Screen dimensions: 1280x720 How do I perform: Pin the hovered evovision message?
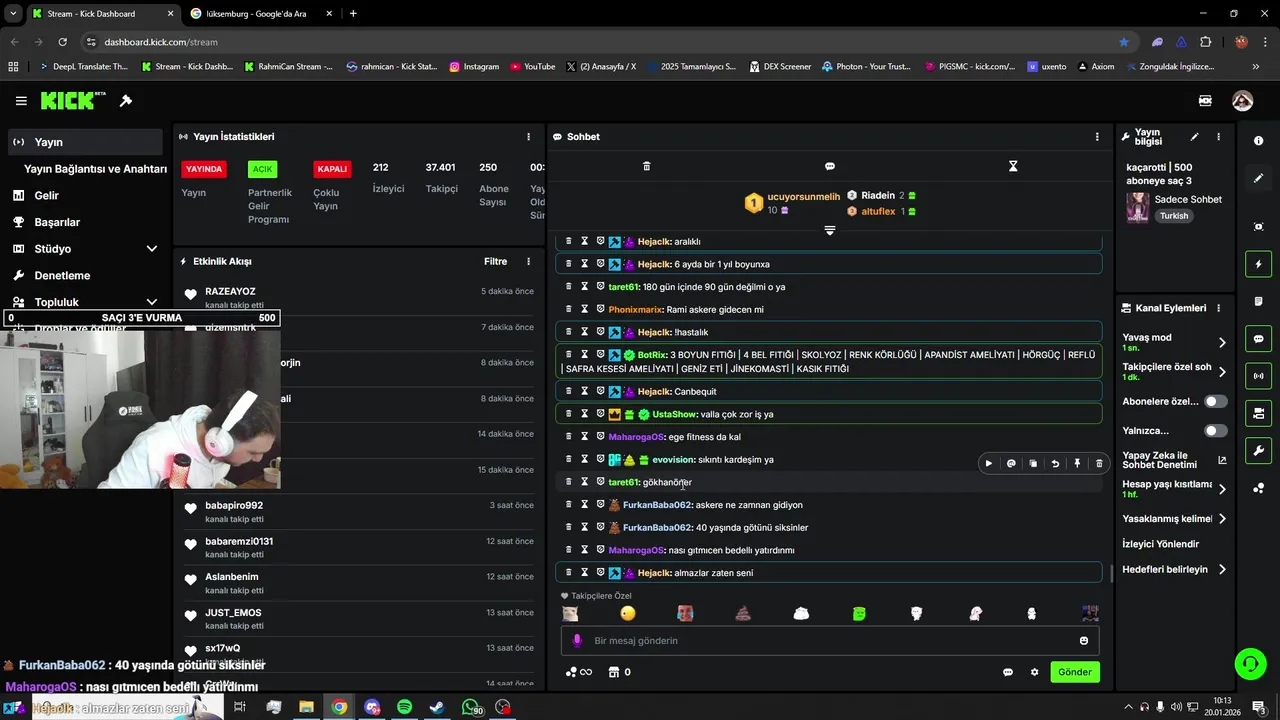tap(1077, 464)
